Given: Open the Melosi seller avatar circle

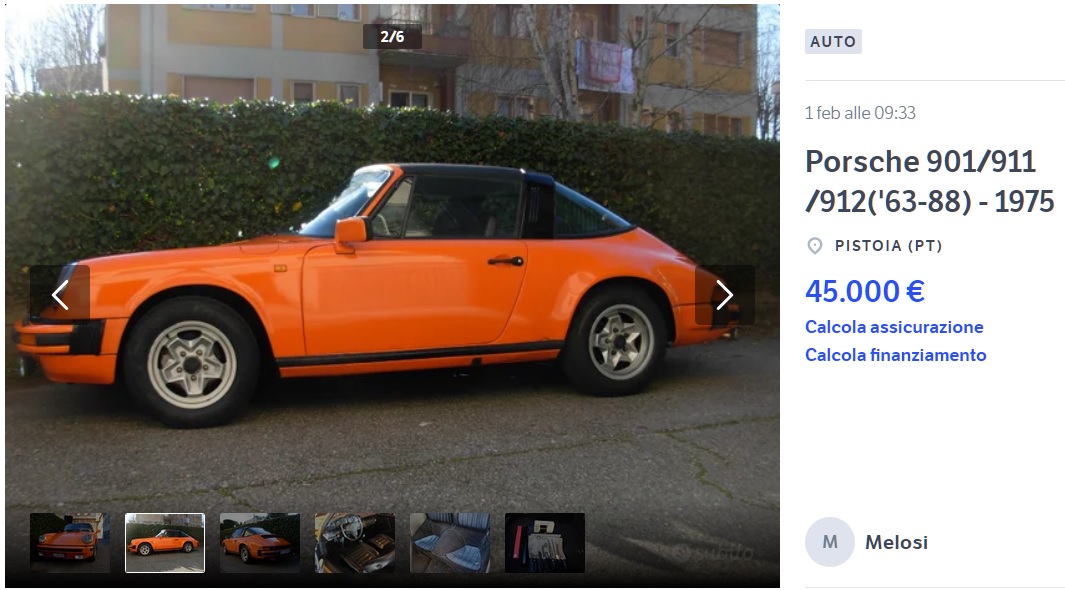Looking at the screenshot, I should click(x=829, y=542).
